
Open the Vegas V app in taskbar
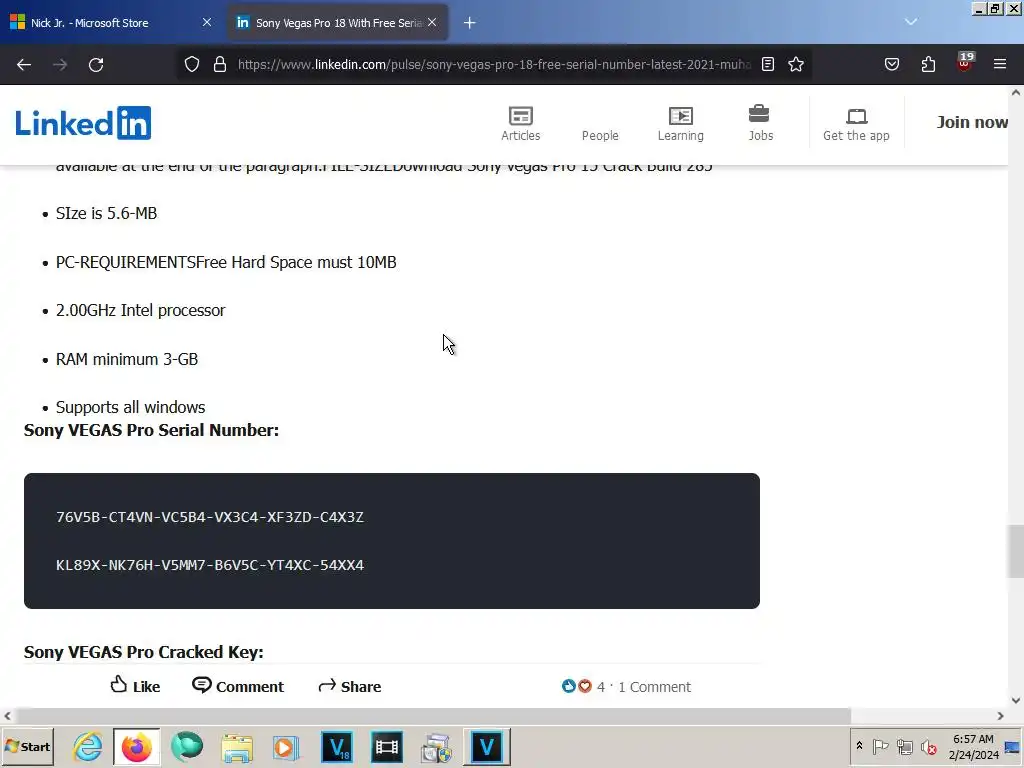pyautogui.click(x=487, y=746)
